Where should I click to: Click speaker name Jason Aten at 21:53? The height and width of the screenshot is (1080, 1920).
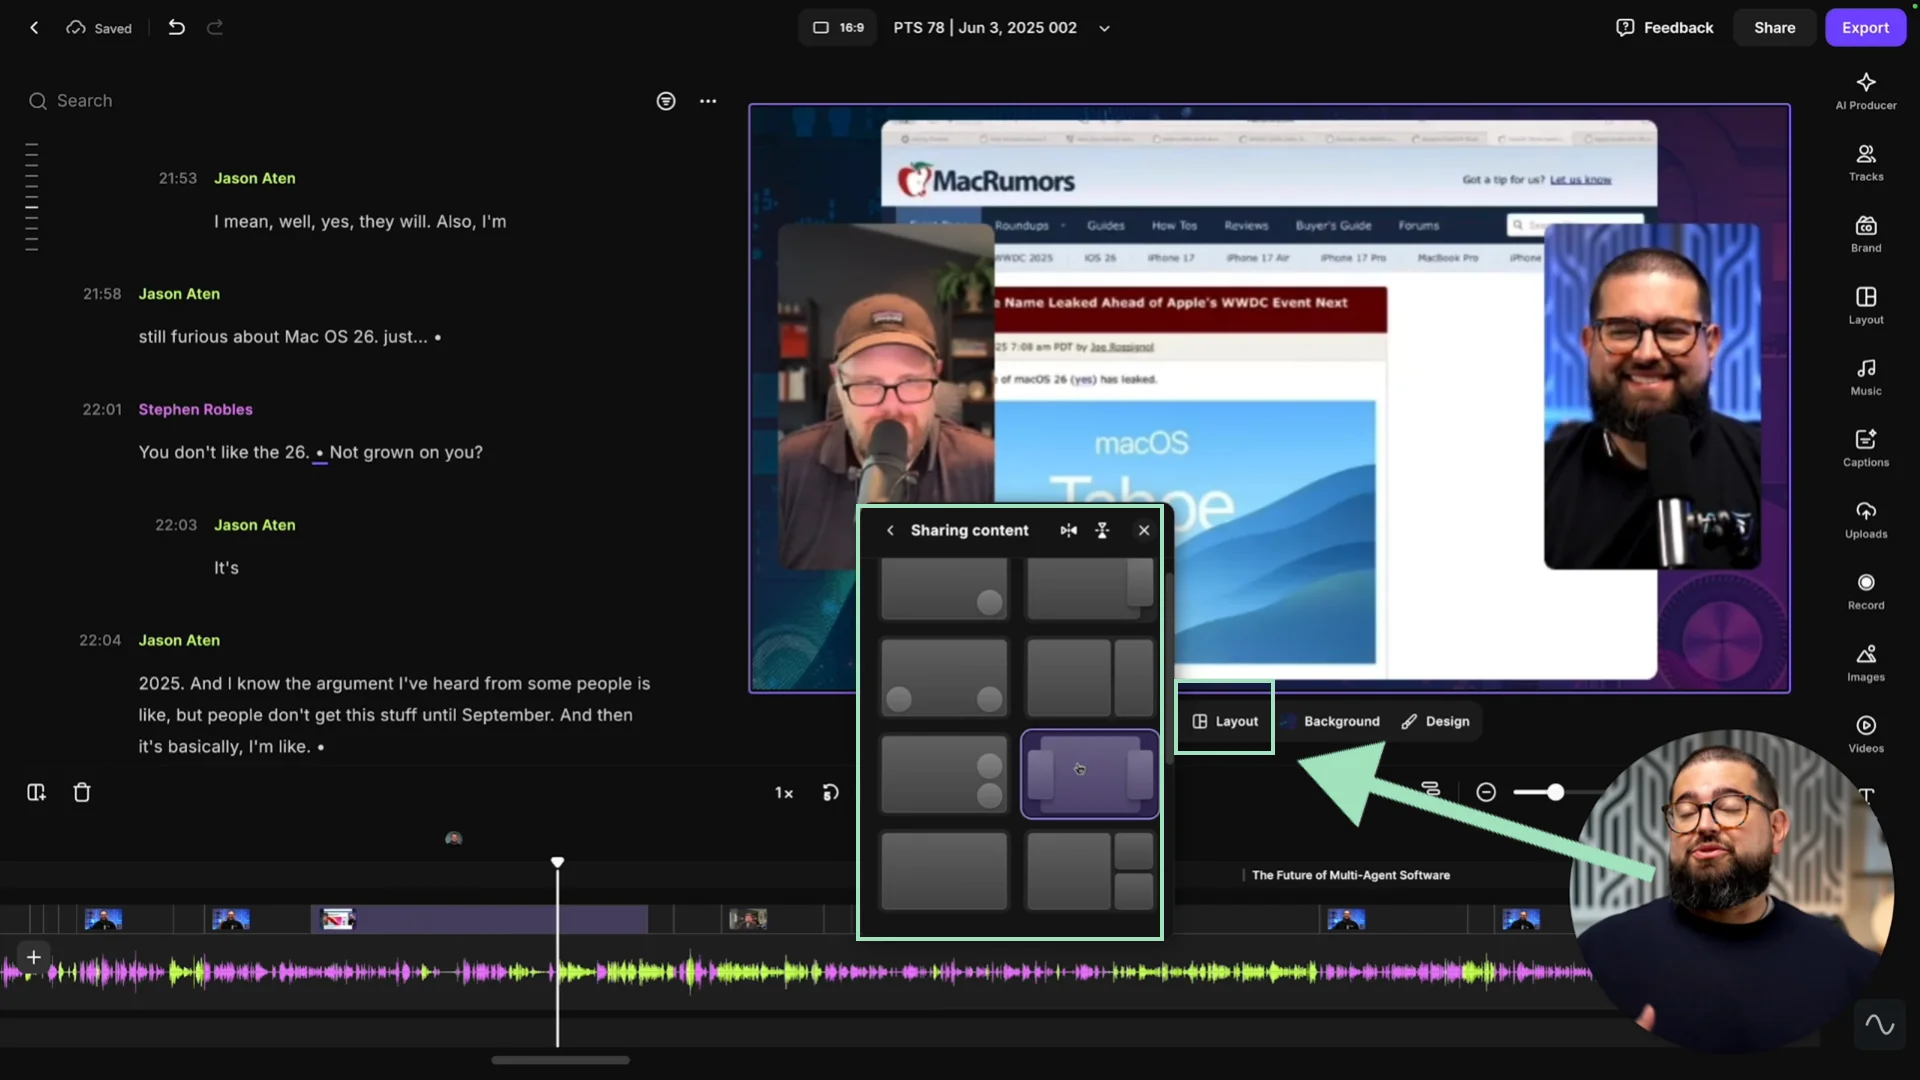click(x=254, y=178)
